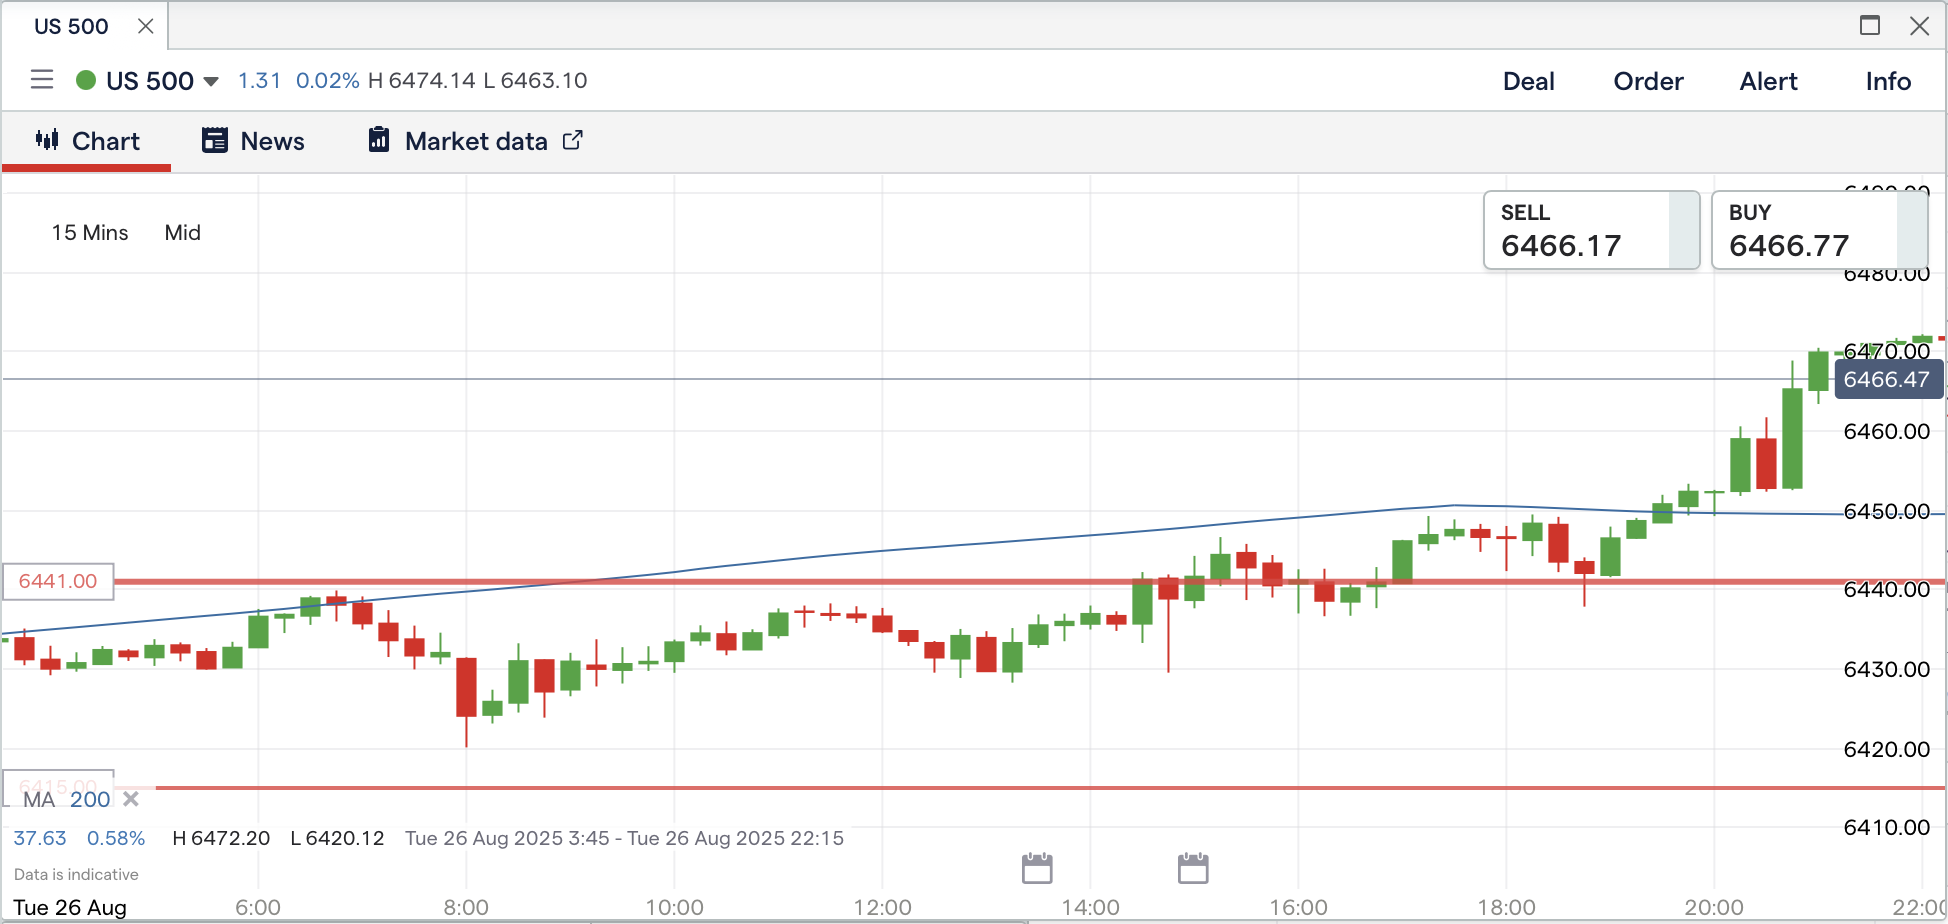Open the hamburger menu icon
This screenshot has height=924, width=1948.
pyautogui.click(x=42, y=80)
